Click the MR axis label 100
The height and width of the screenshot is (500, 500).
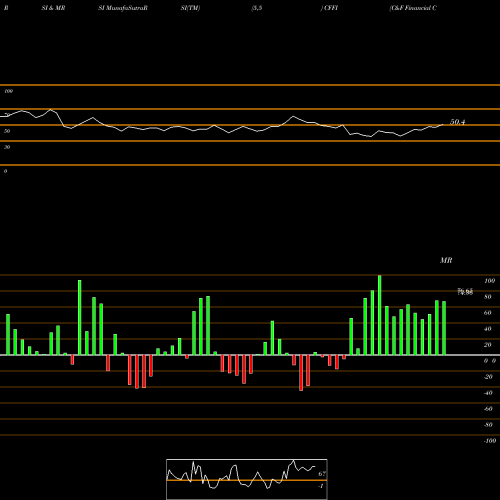pyautogui.click(x=489, y=281)
